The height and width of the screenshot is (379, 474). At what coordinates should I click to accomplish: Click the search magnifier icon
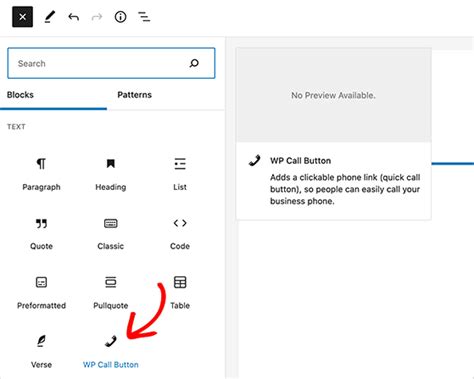click(194, 63)
